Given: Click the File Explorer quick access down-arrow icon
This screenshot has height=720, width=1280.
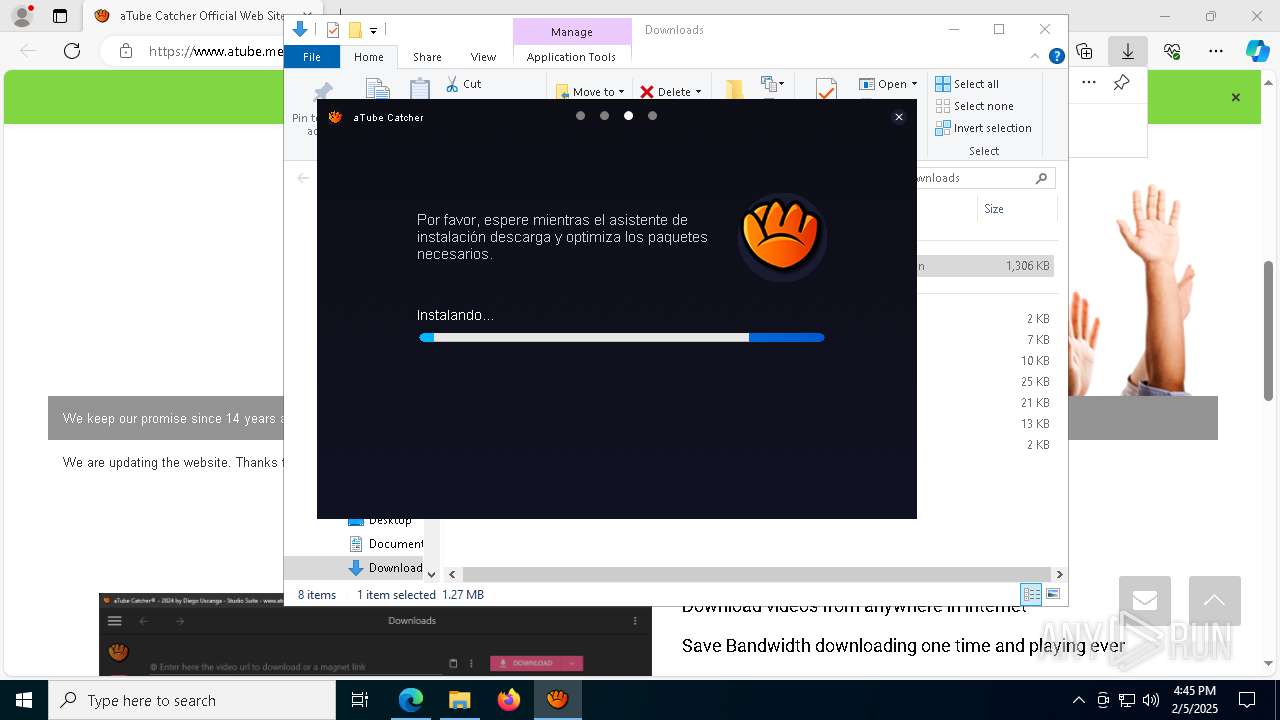Looking at the screenshot, I should [x=300, y=29].
